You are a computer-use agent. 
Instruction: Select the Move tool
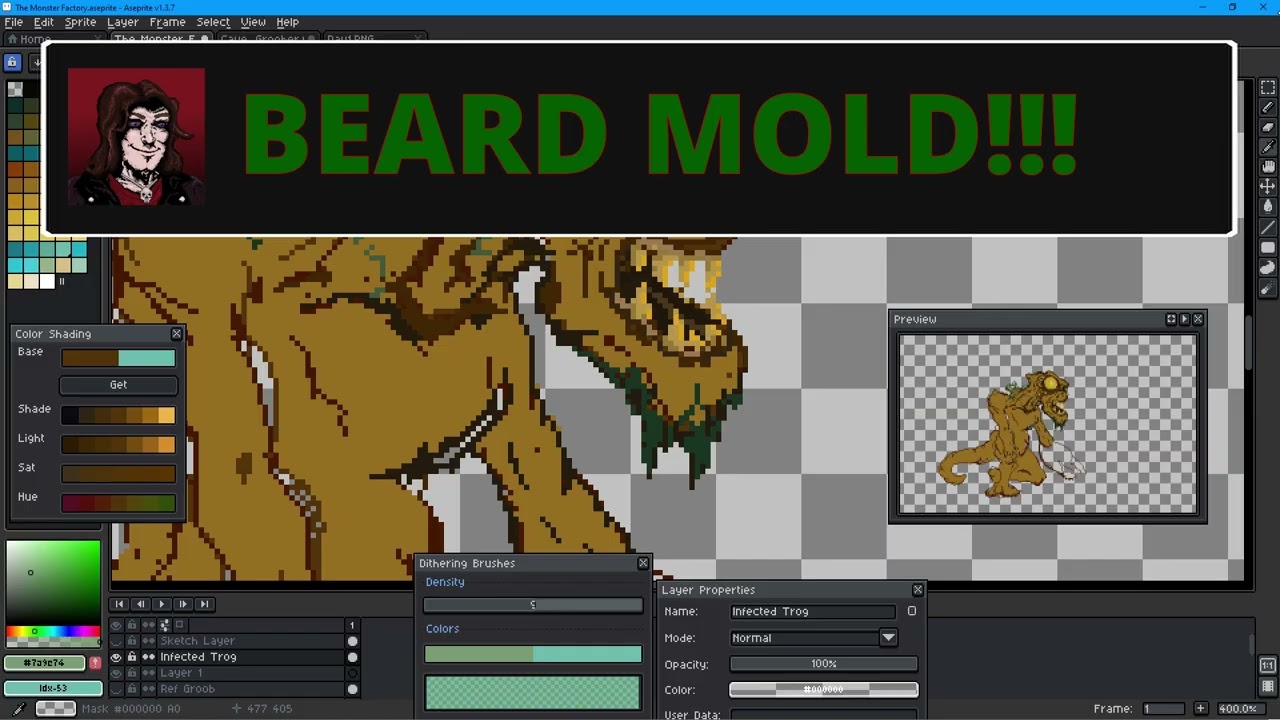(1267, 187)
